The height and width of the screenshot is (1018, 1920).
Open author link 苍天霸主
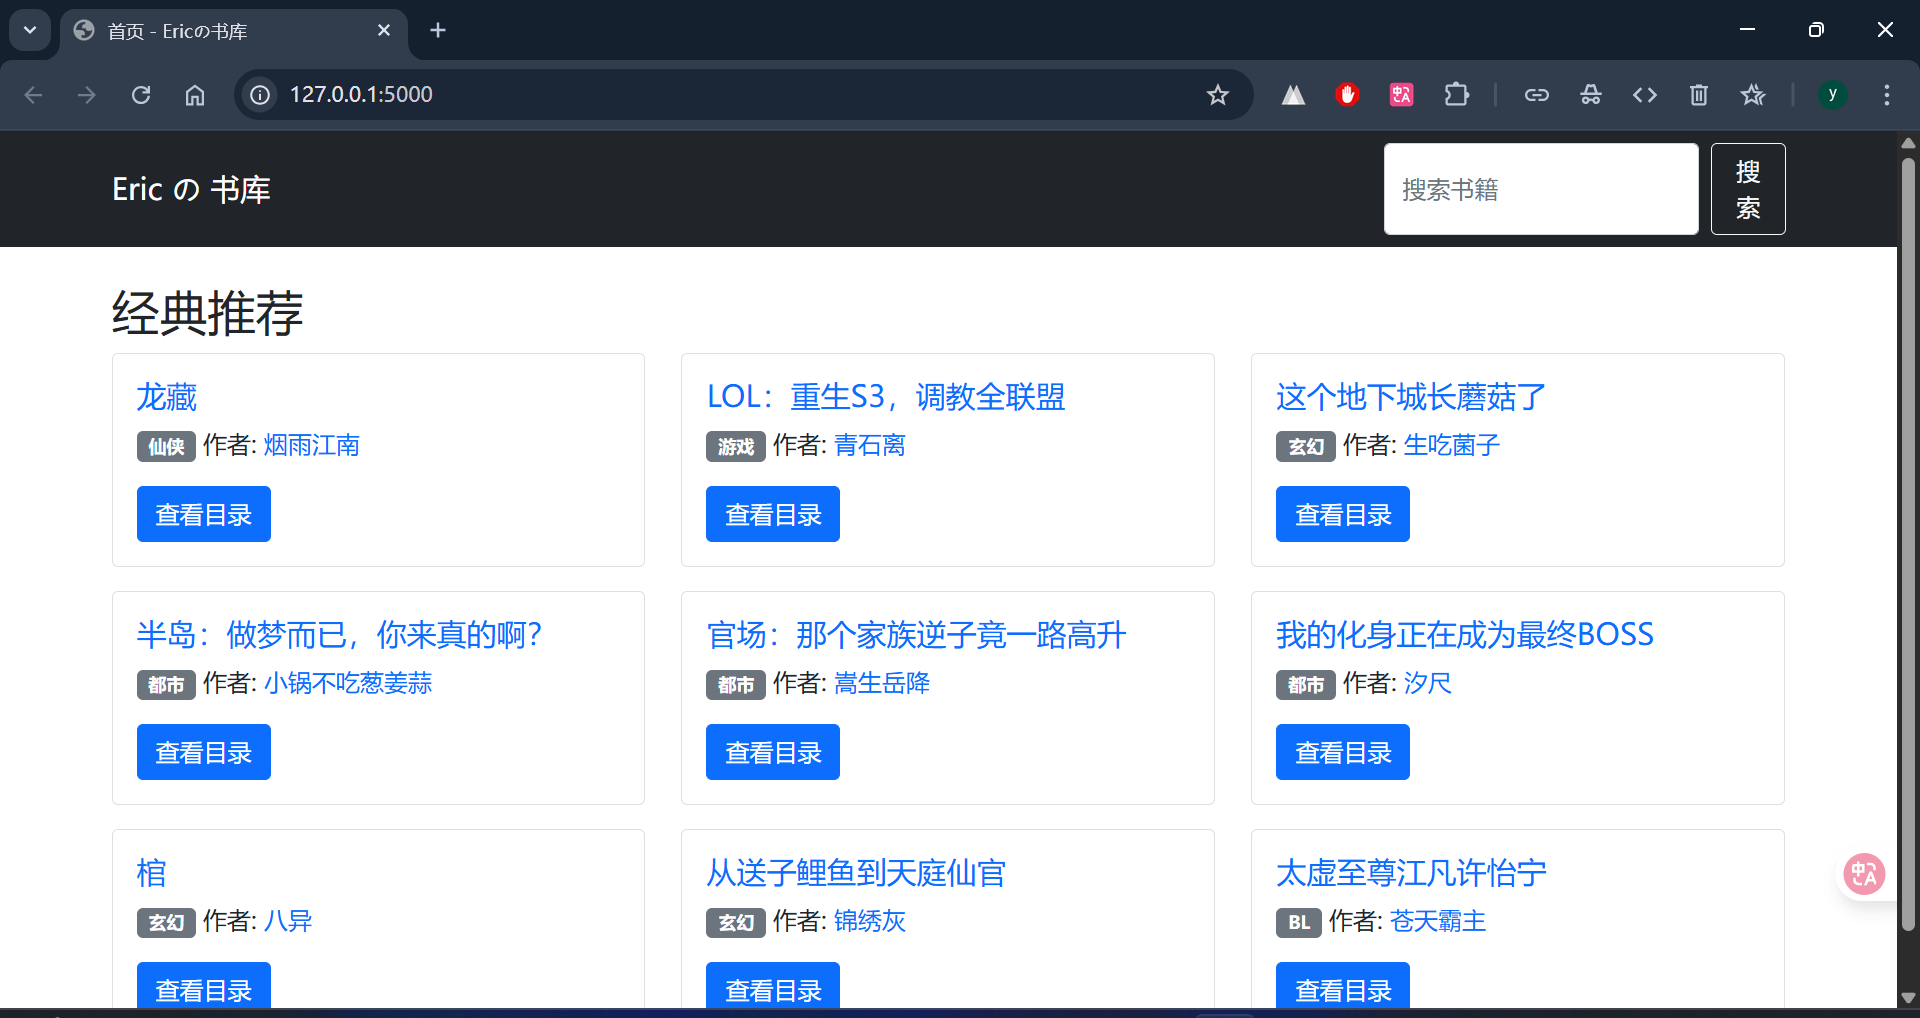pyautogui.click(x=1438, y=921)
